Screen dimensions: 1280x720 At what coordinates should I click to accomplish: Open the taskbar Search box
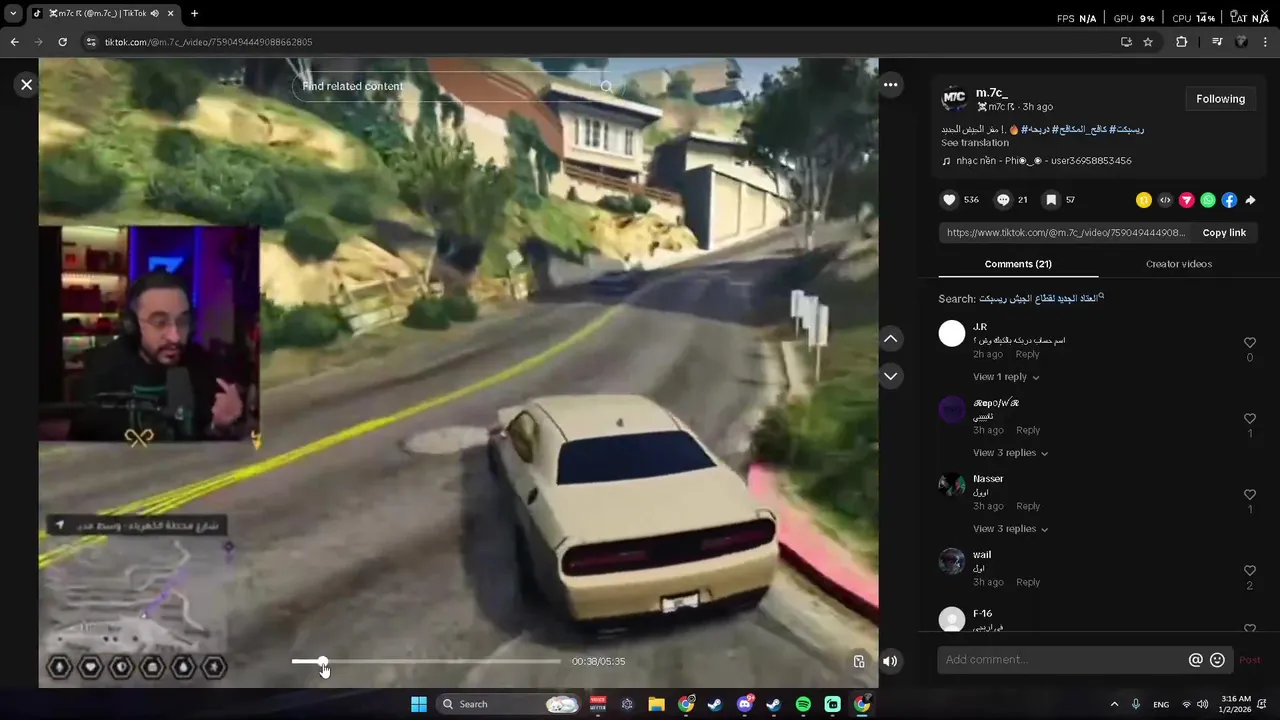point(510,704)
